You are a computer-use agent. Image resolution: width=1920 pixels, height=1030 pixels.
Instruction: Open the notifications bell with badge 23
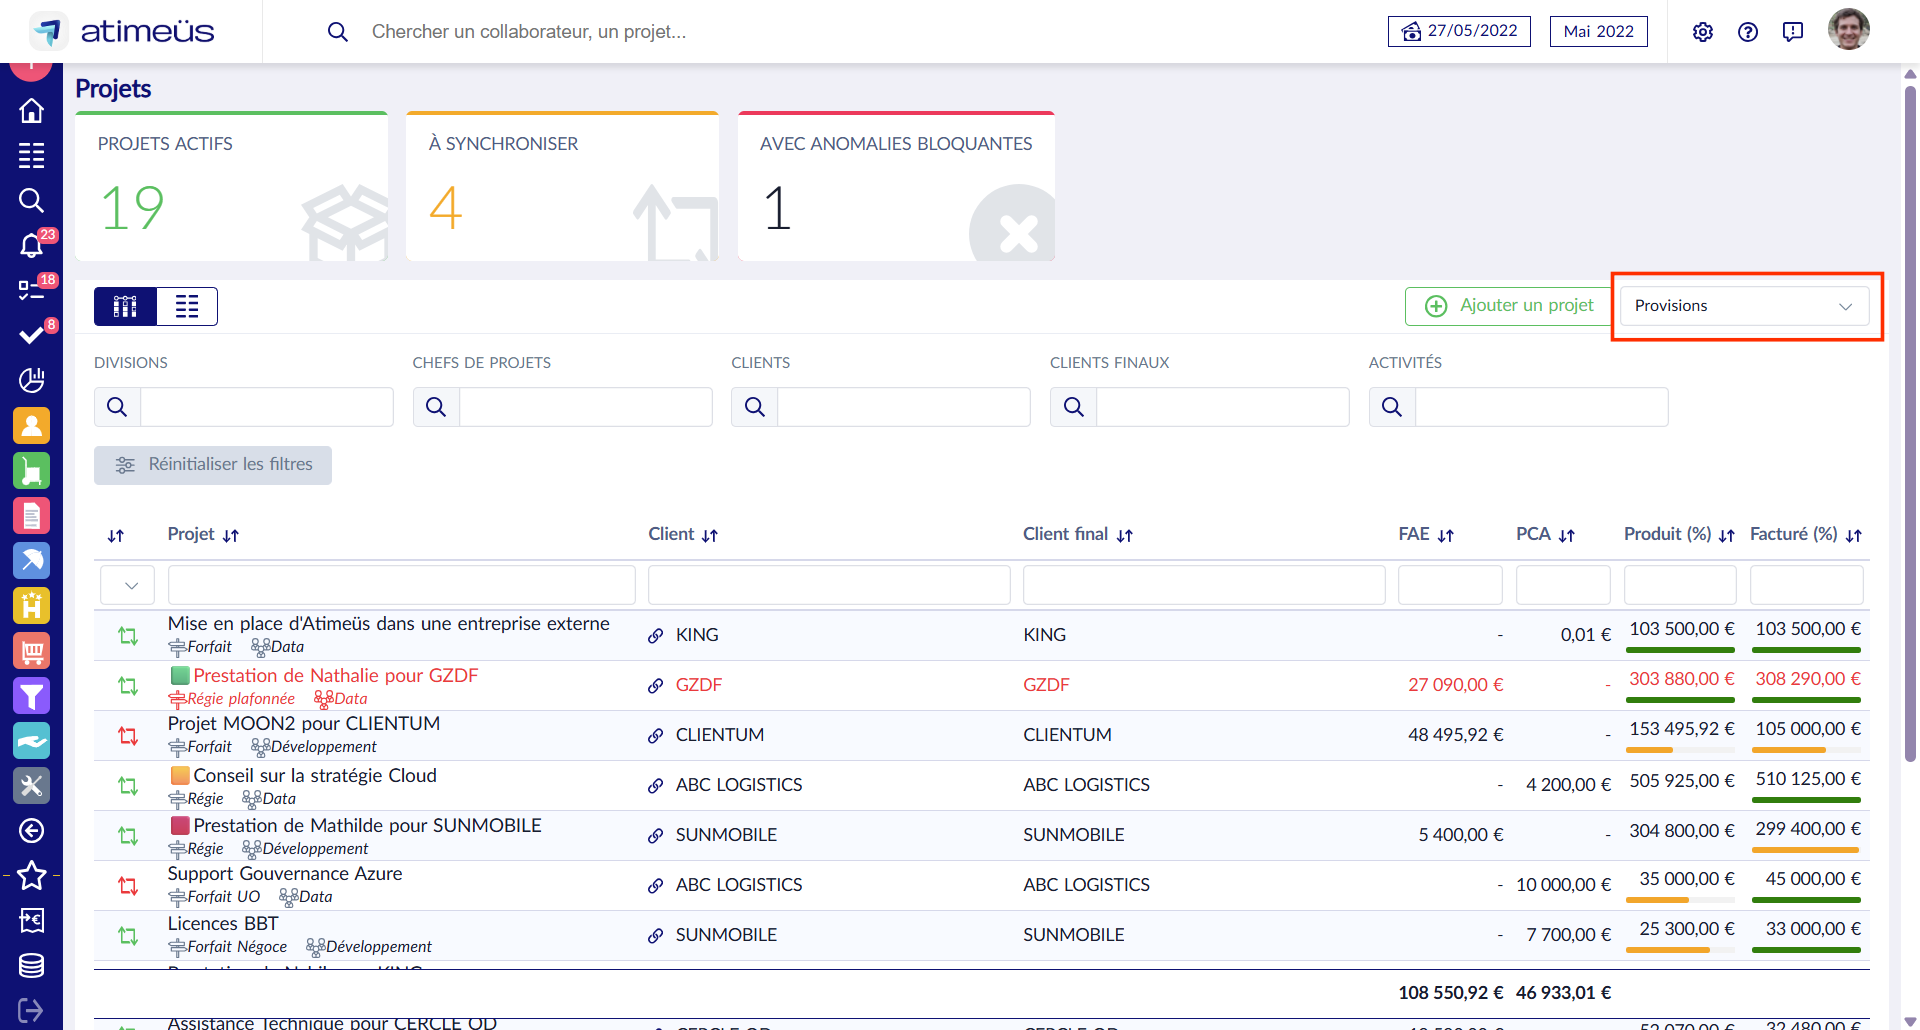tap(33, 245)
